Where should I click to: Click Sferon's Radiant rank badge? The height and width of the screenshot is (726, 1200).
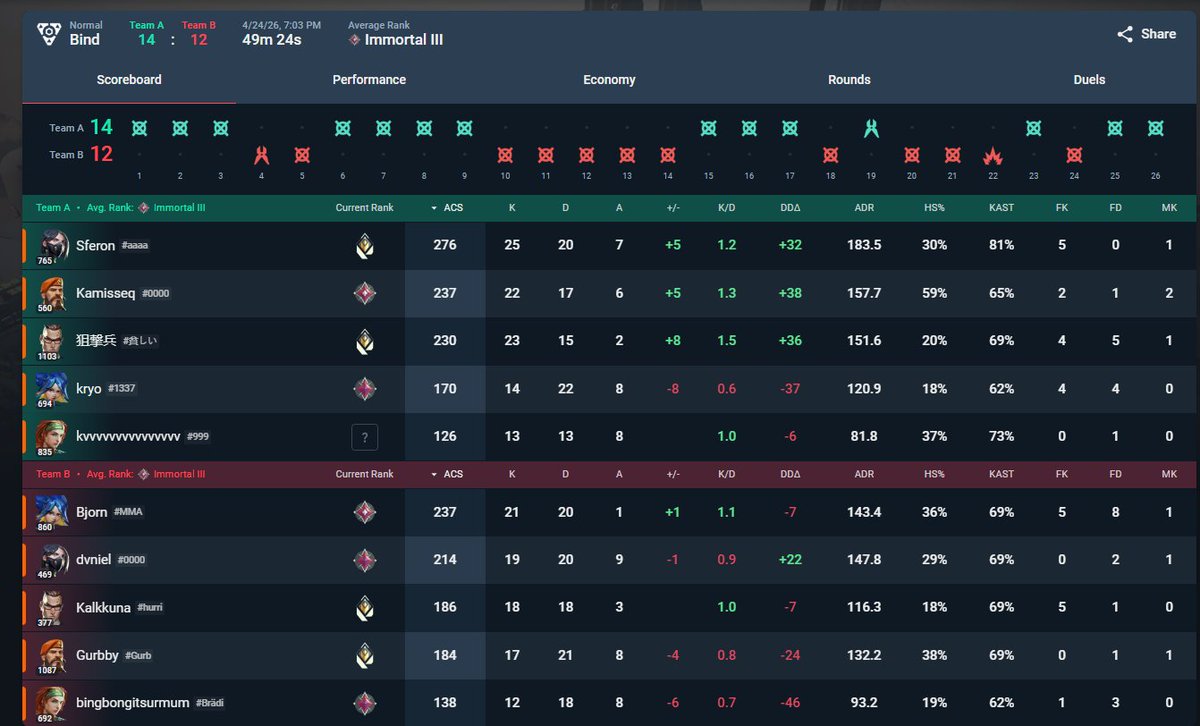[x=365, y=245]
